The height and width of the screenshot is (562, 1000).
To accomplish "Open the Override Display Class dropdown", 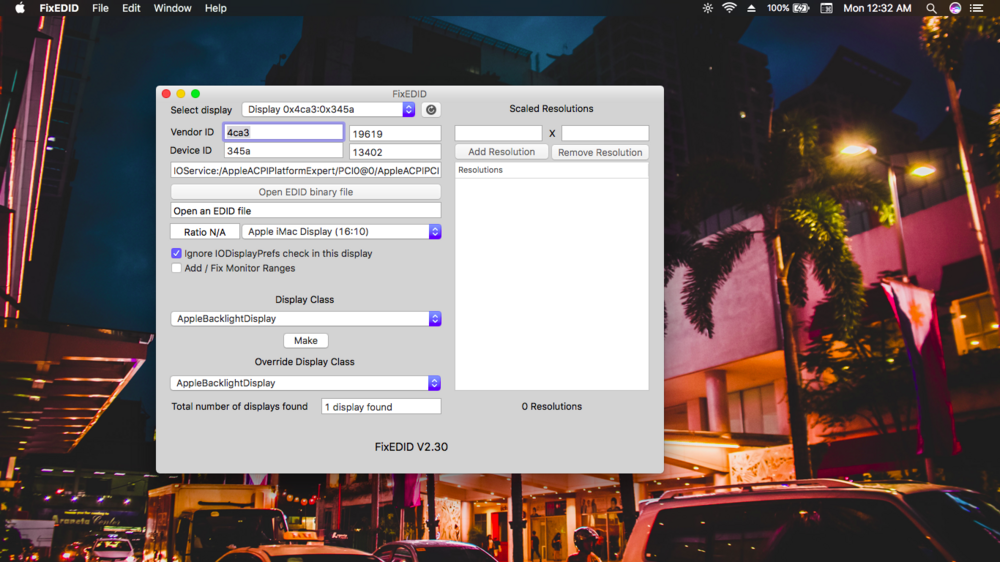I will pos(305,383).
